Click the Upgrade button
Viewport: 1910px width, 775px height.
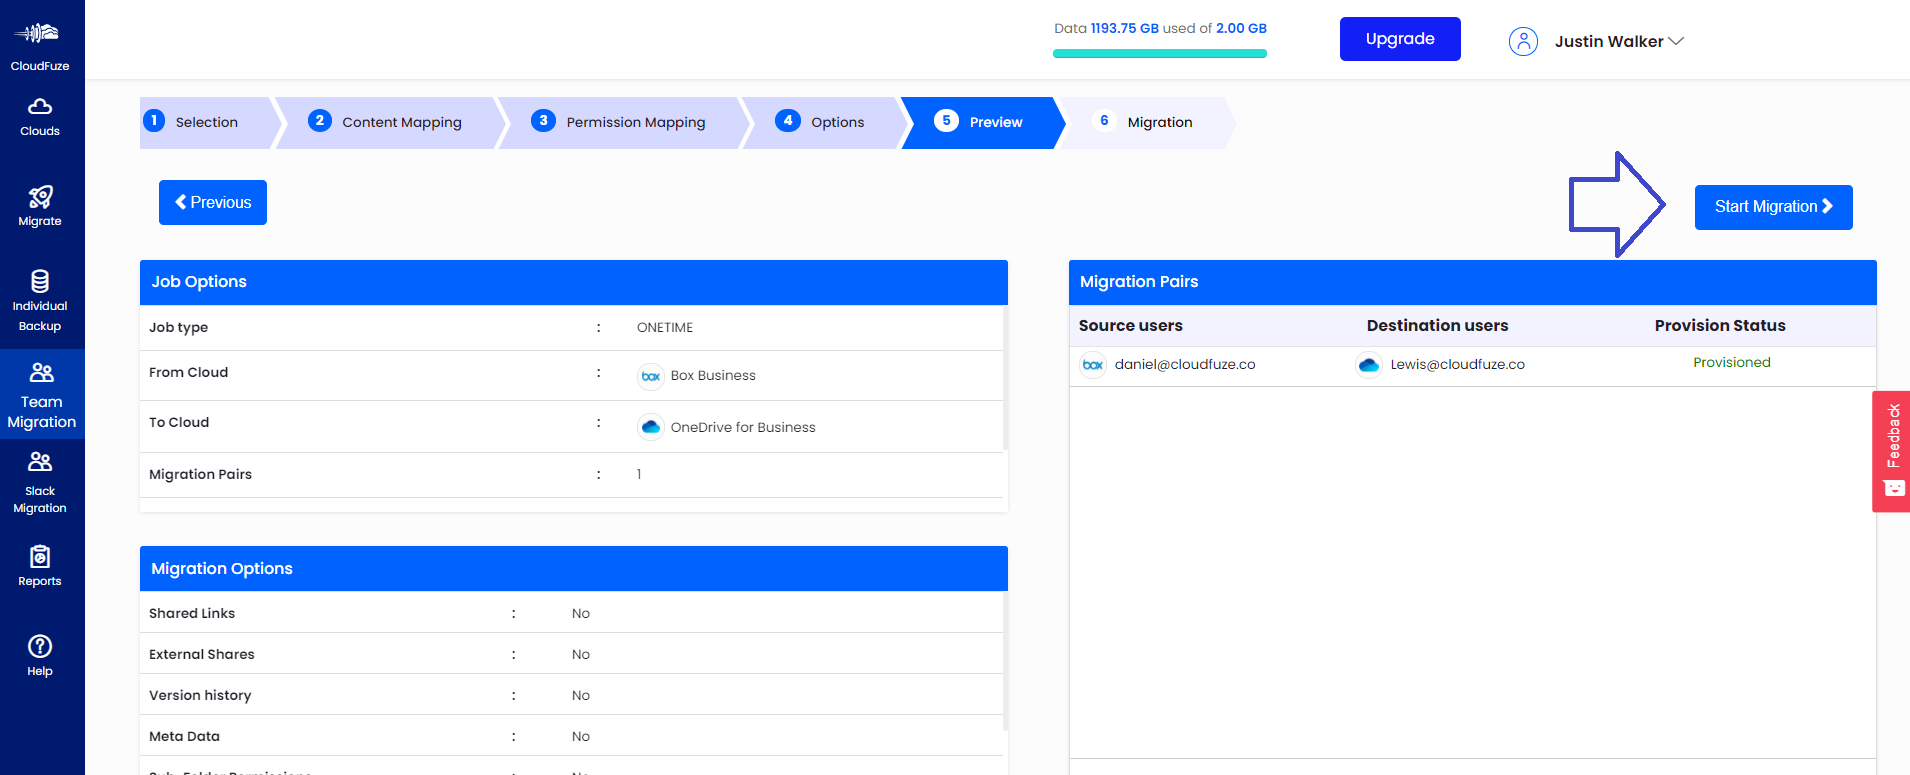[x=1400, y=39]
